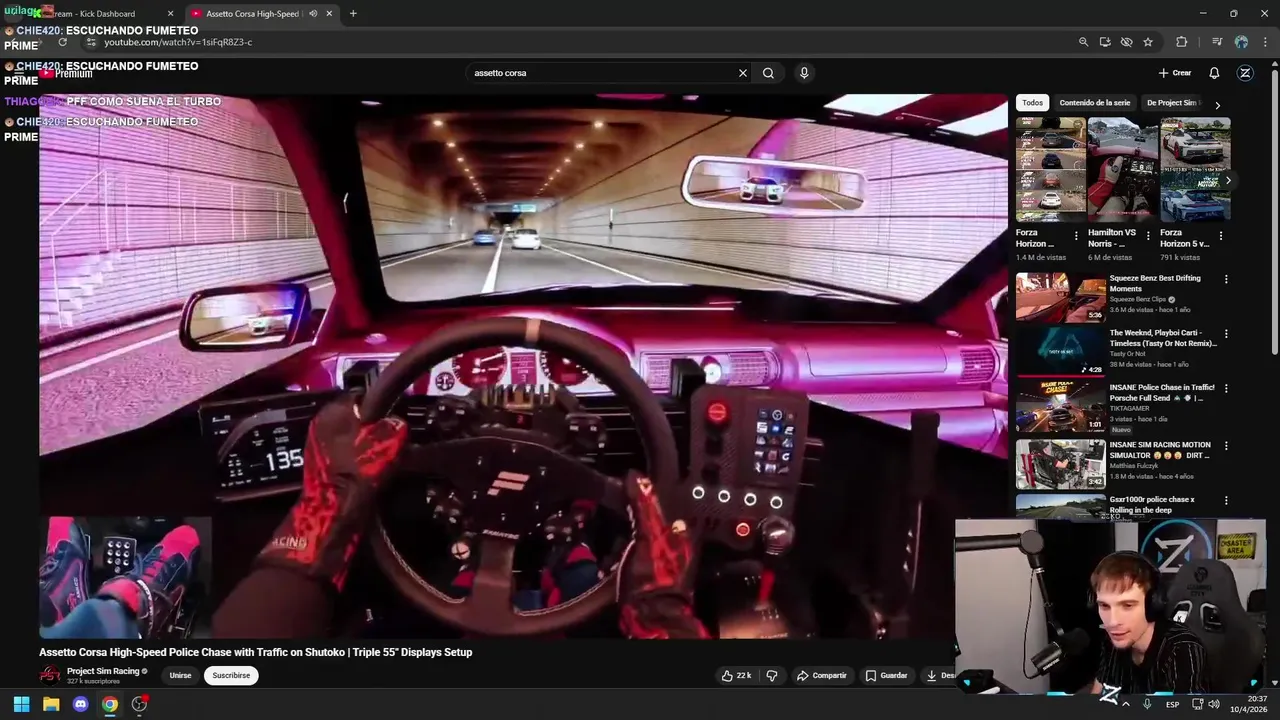Open The Weeknd Timeless remix video
Image resolution: width=1280 pixels, height=720 pixels.
pos(1061,351)
